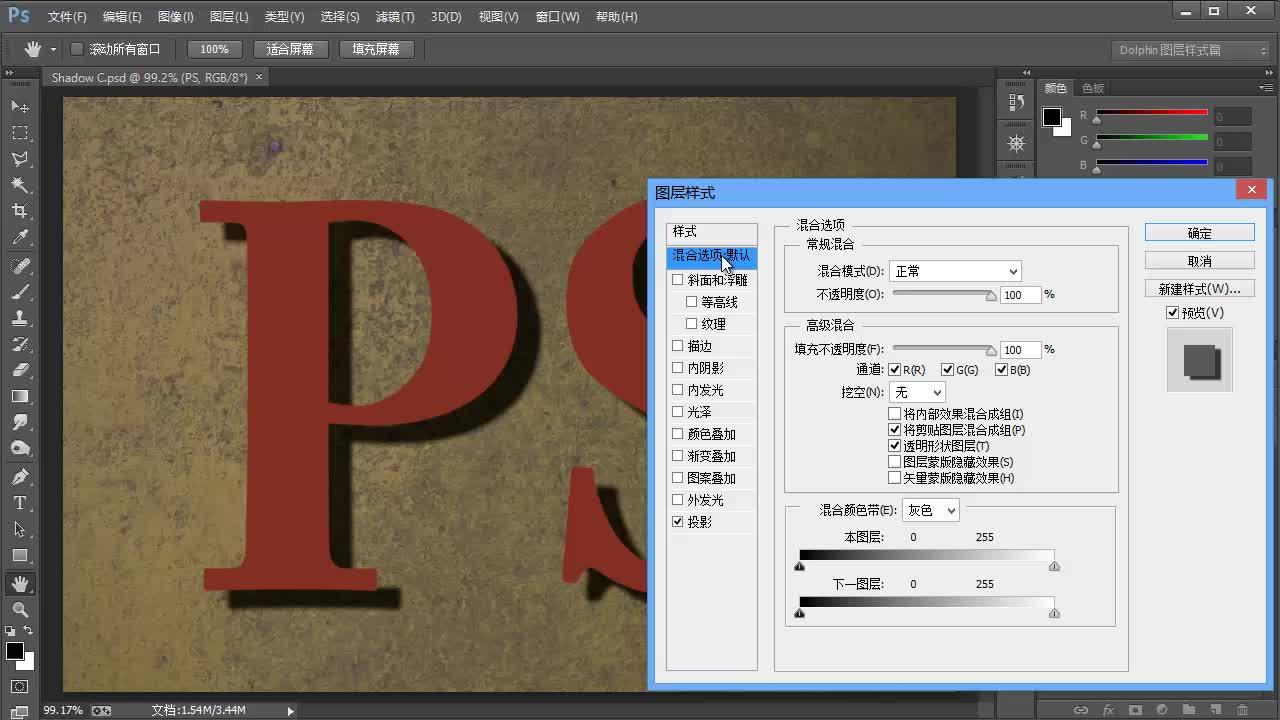Viewport: 1280px width, 720px height.
Task: Click the link layers icon
Action: (x=1081, y=710)
